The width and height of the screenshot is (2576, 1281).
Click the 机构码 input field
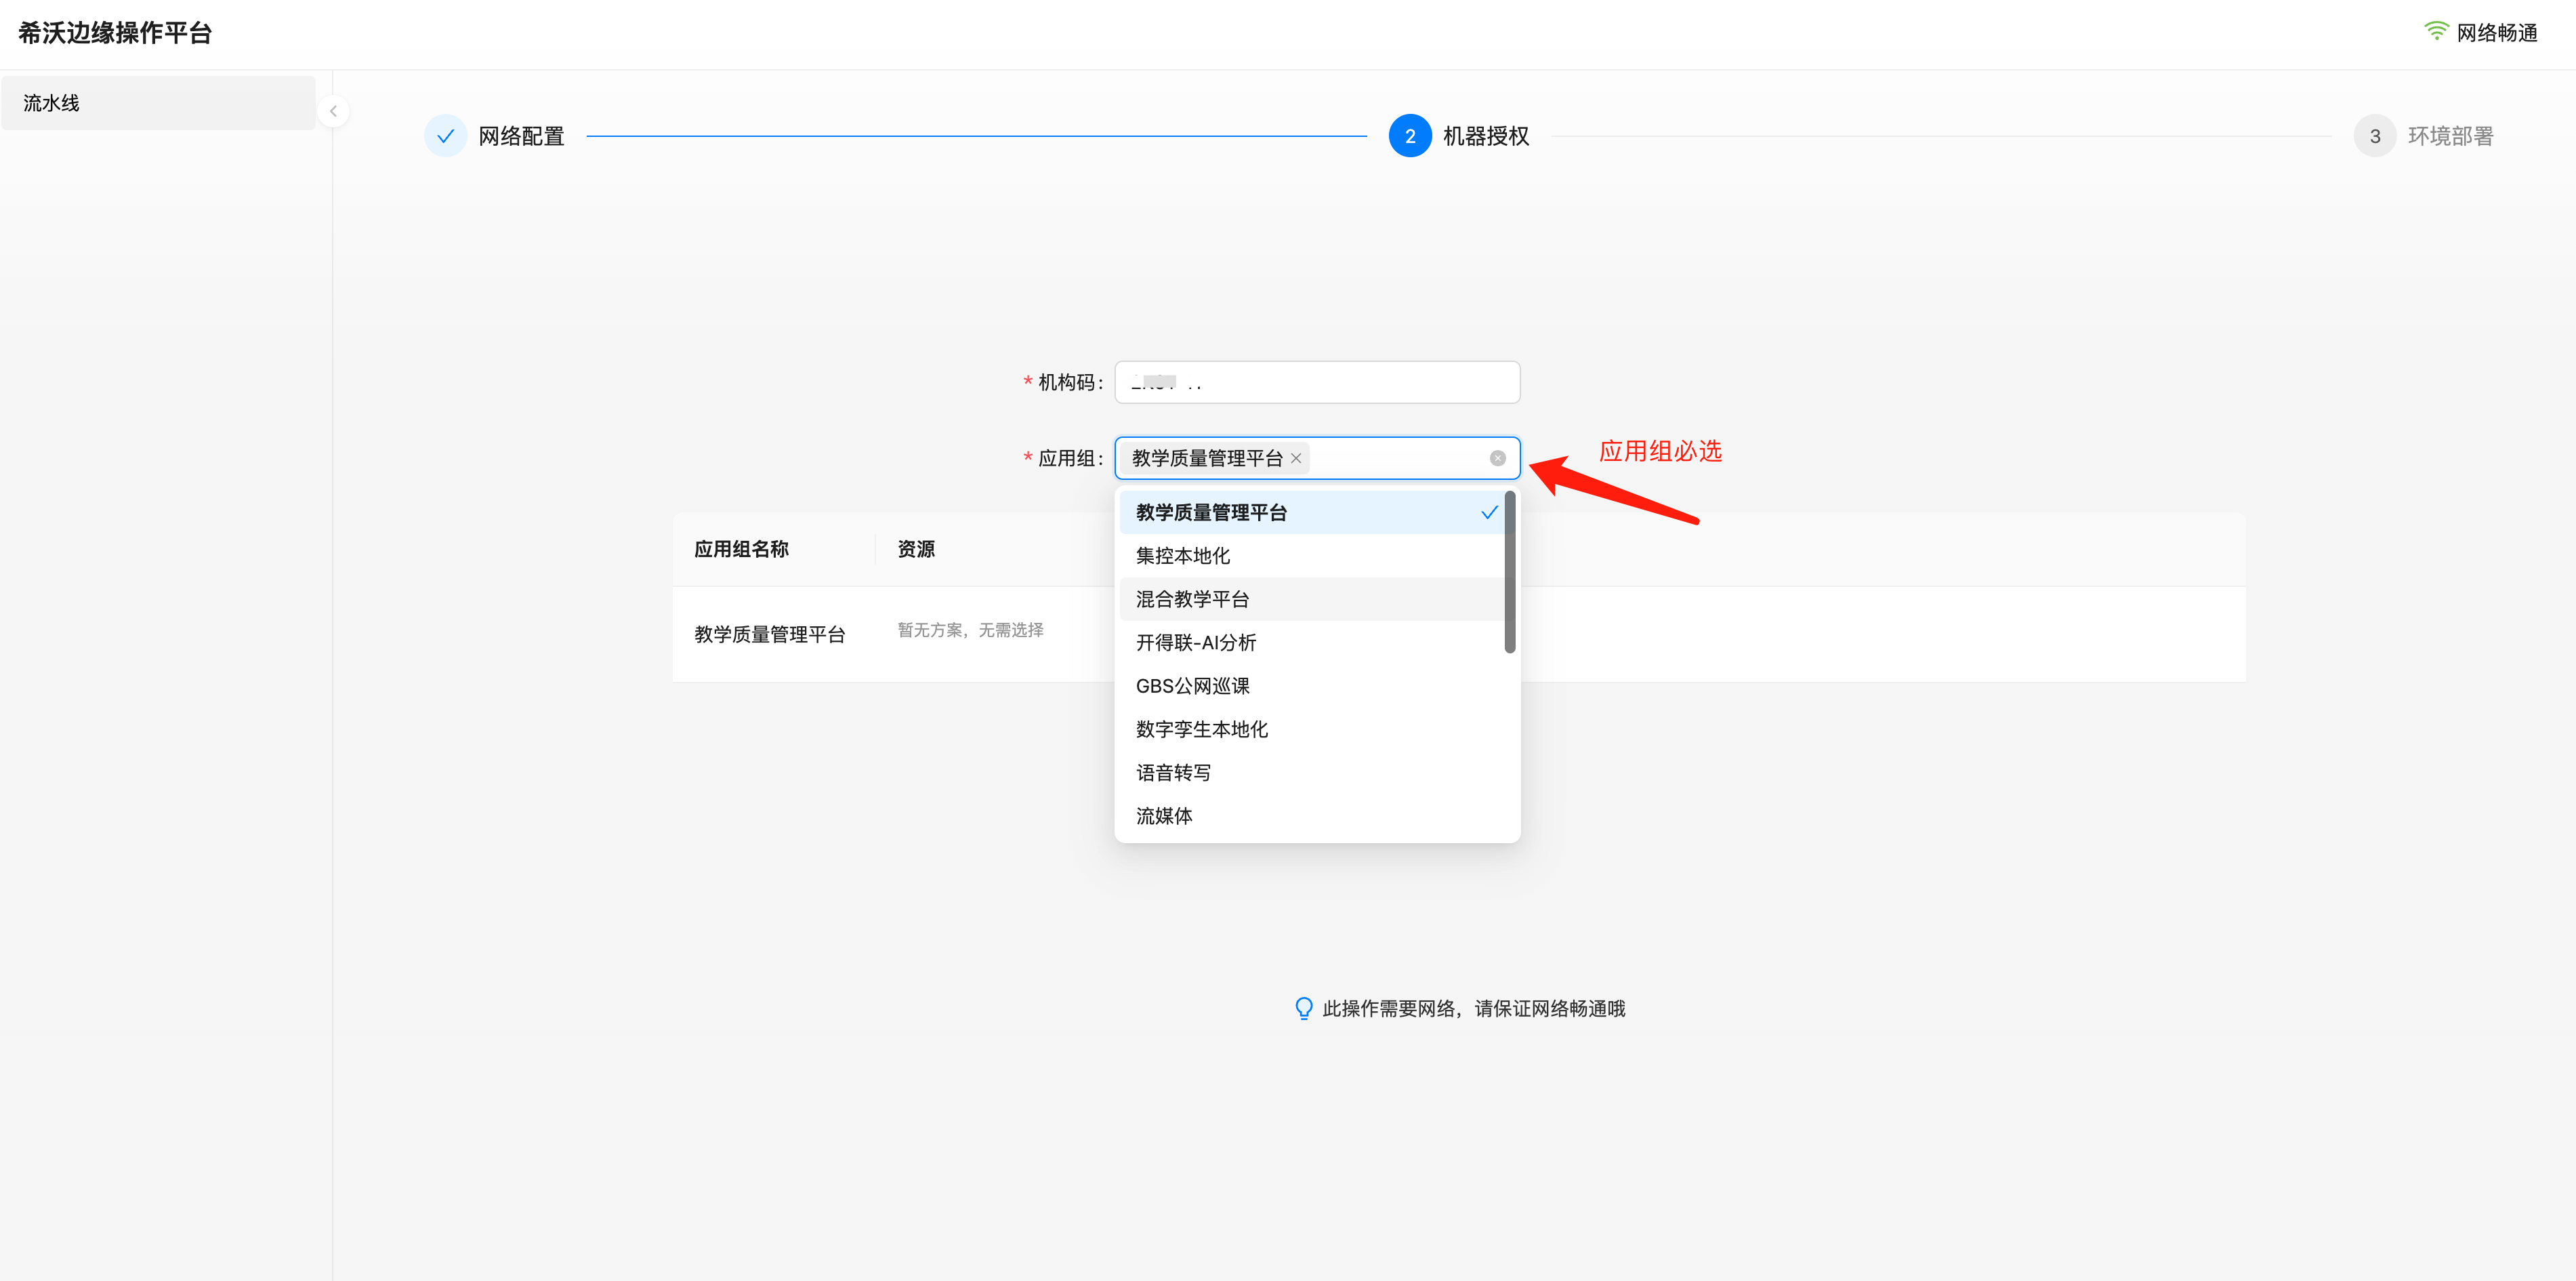pyautogui.click(x=1317, y=382)
